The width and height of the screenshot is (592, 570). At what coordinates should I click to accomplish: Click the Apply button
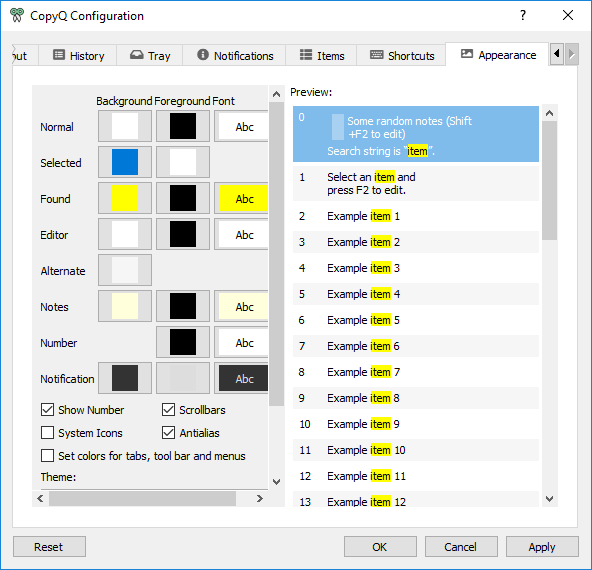[542, 547]
